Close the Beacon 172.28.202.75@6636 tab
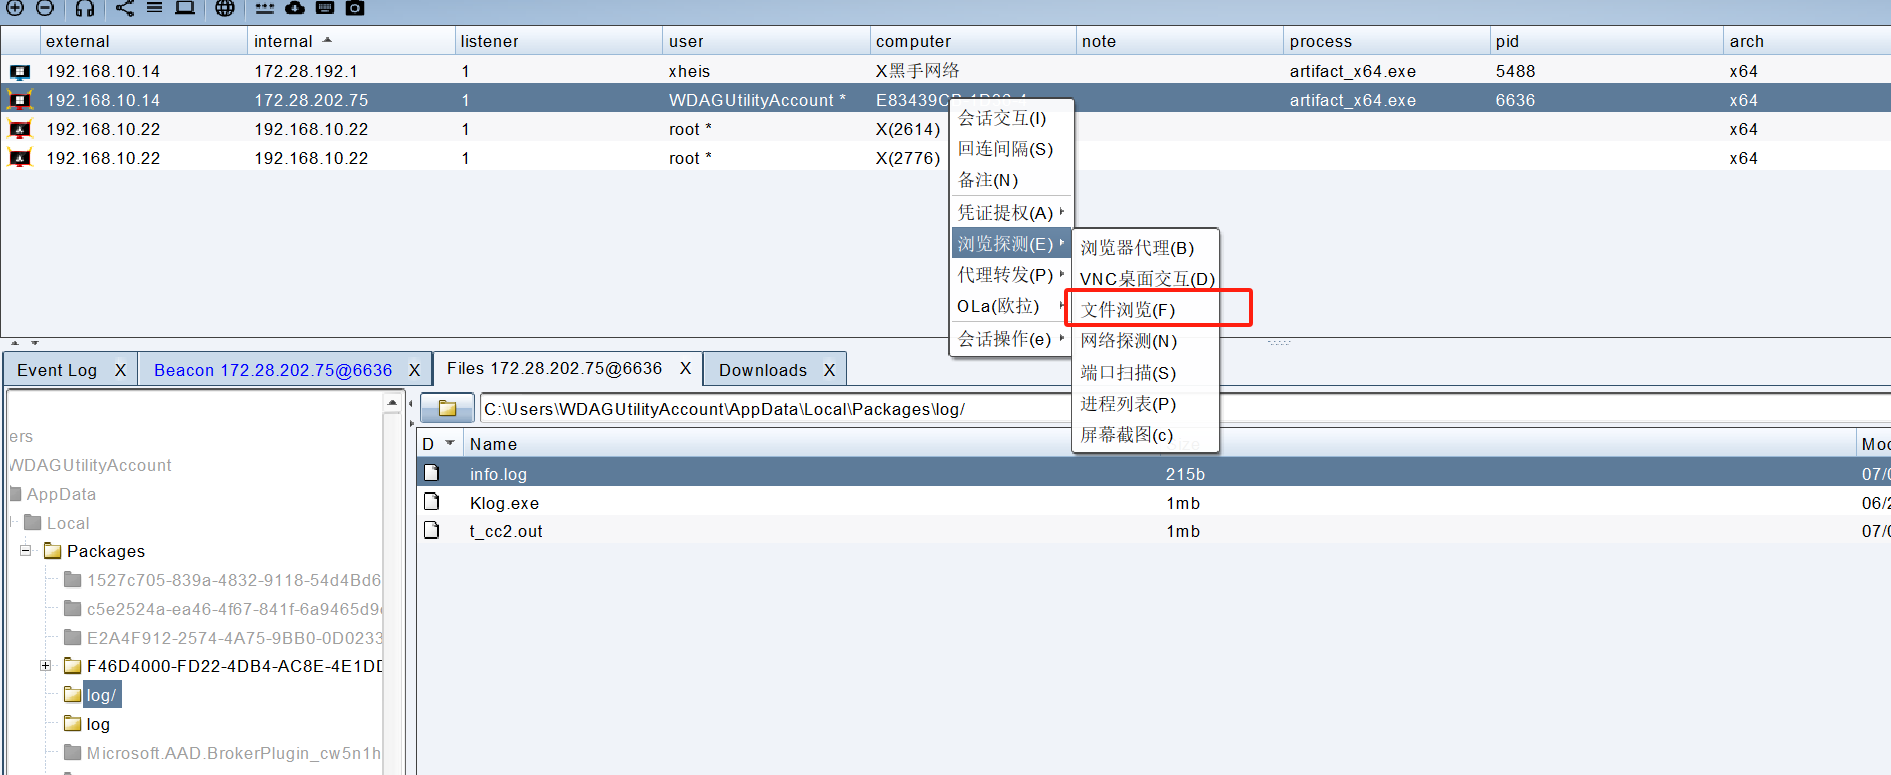The height and width of the screenshot is (775, 1891). coord(414,370)
